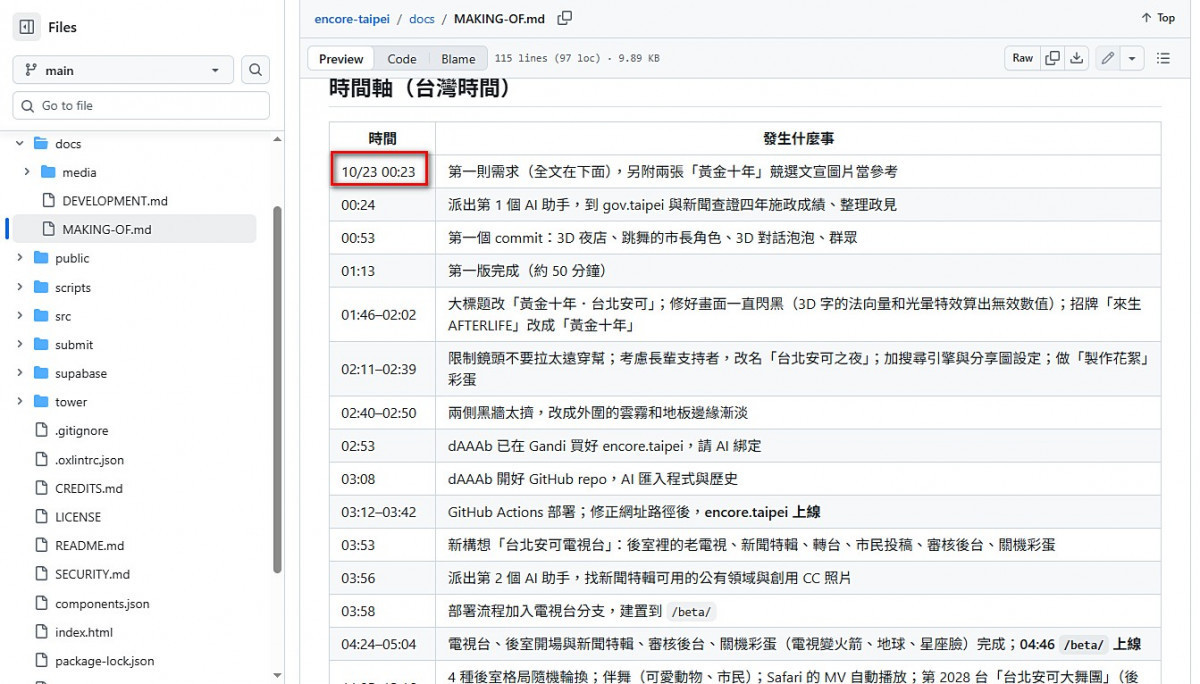Open the supabase folder icon
The width and height of the screenshot is (1200, 684).
pos(41,373)
